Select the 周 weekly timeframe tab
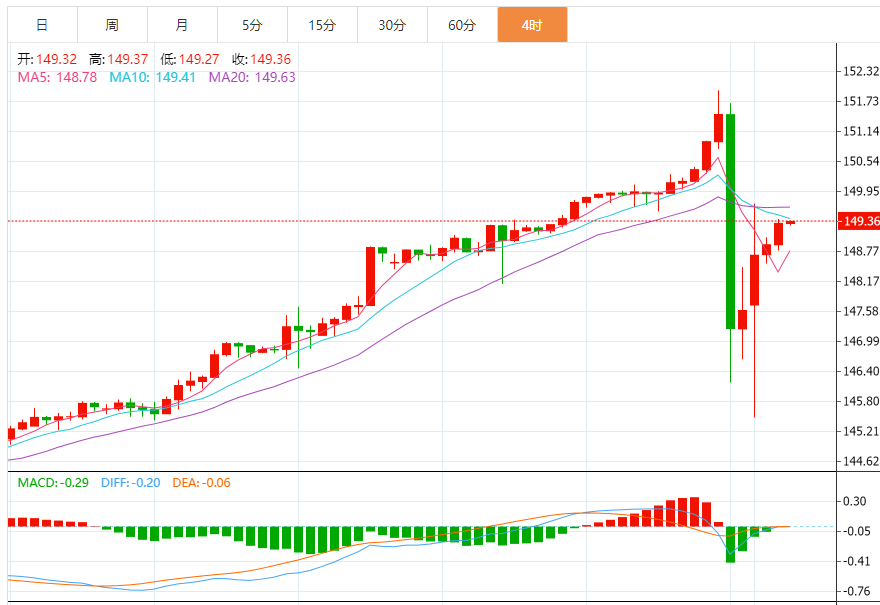Screen dimensions: 880x605 [112, 25]
